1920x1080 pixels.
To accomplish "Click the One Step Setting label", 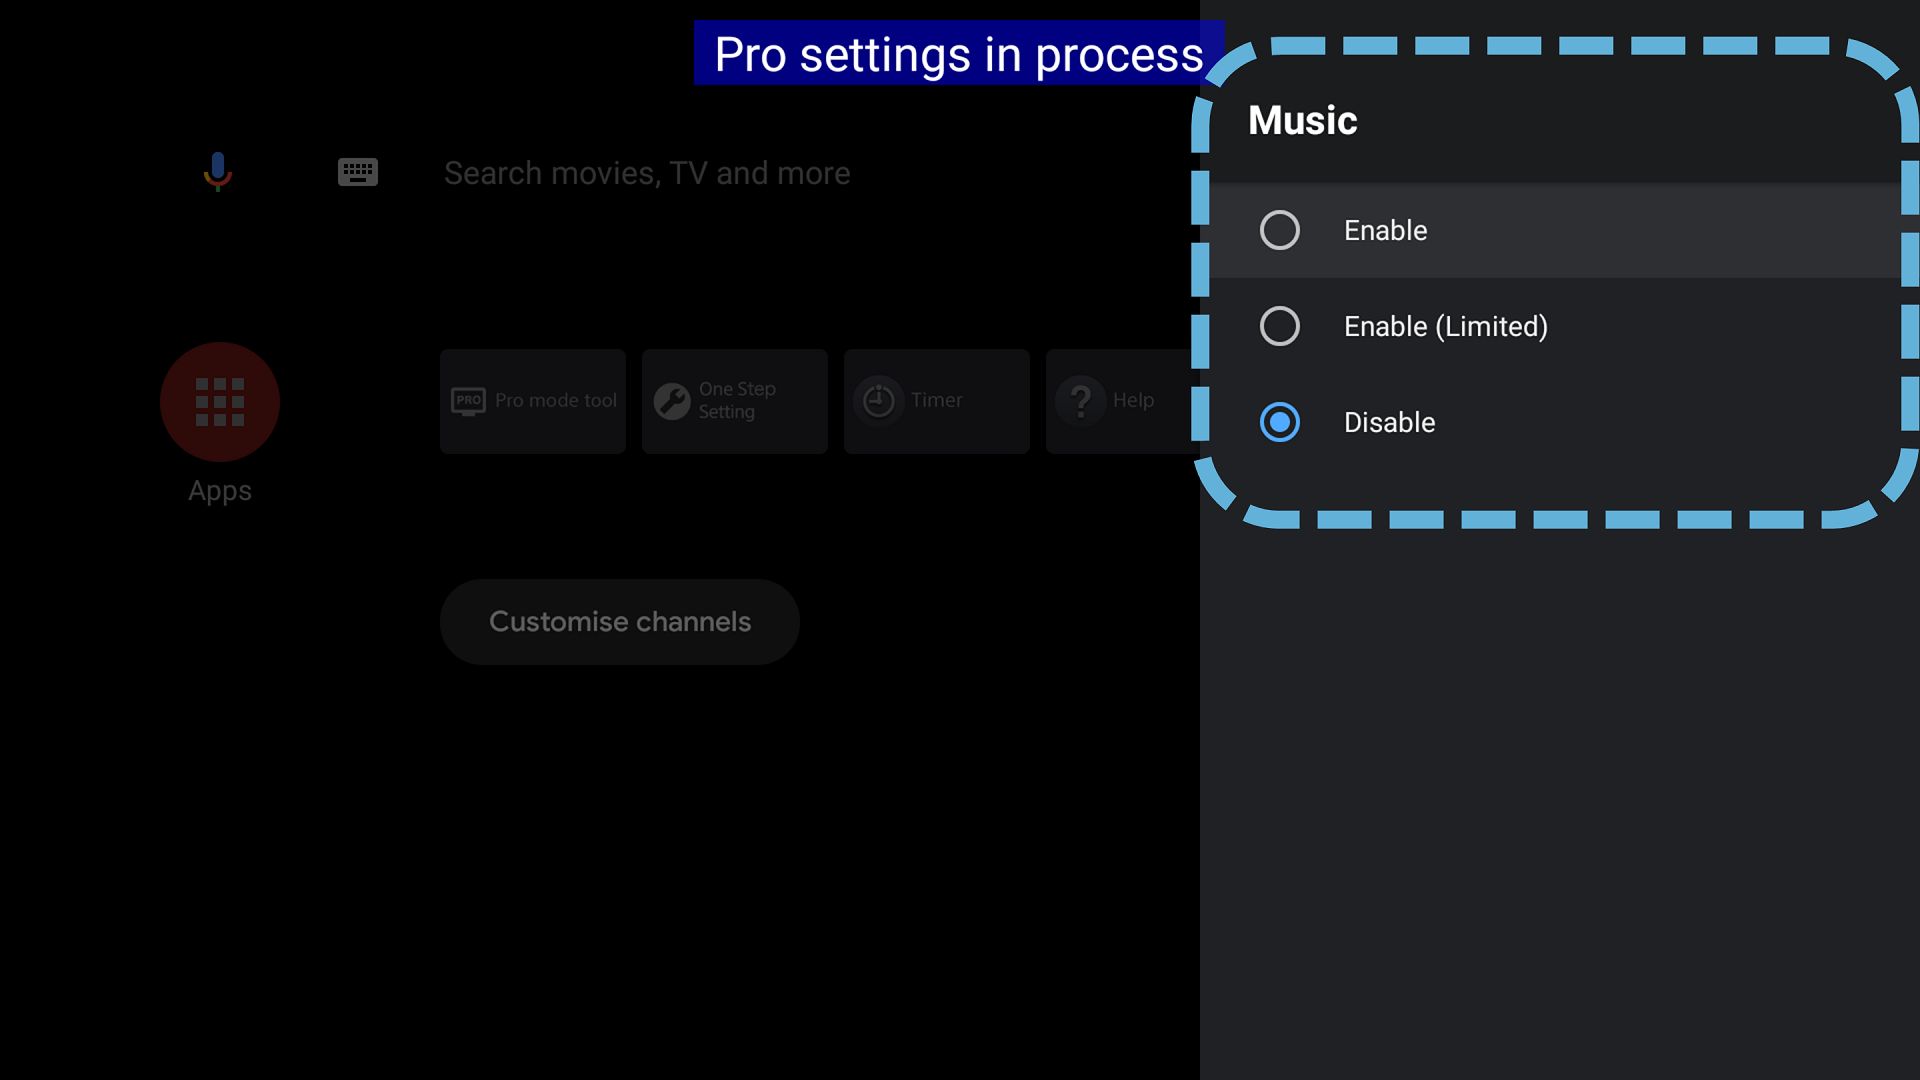I will click(x=737, y=400).
